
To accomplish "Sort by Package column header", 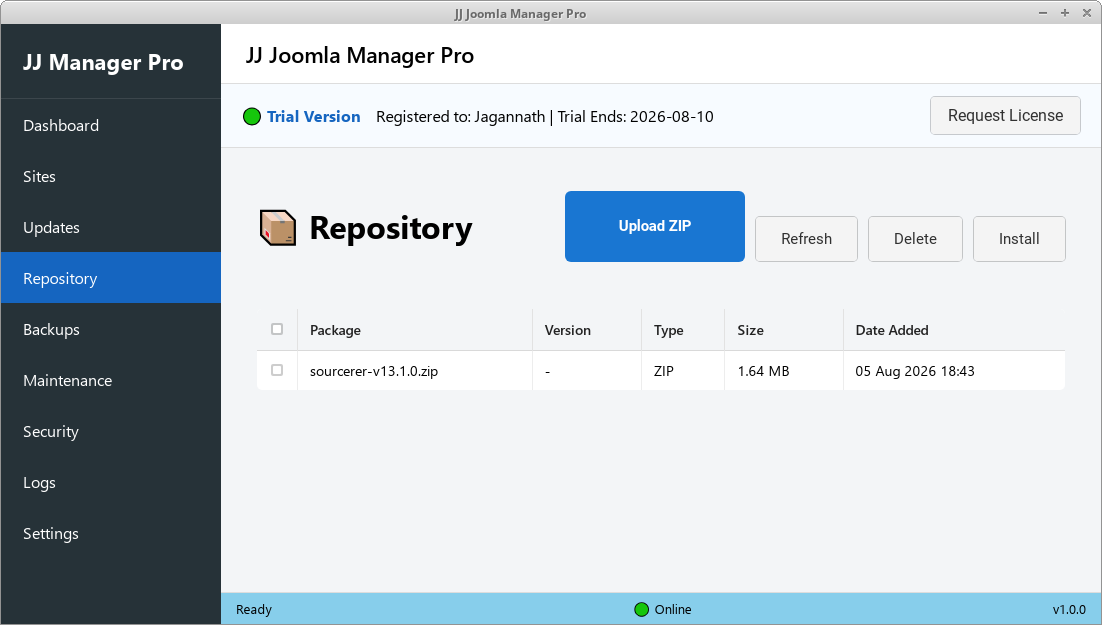I will (x=415, y=330).
